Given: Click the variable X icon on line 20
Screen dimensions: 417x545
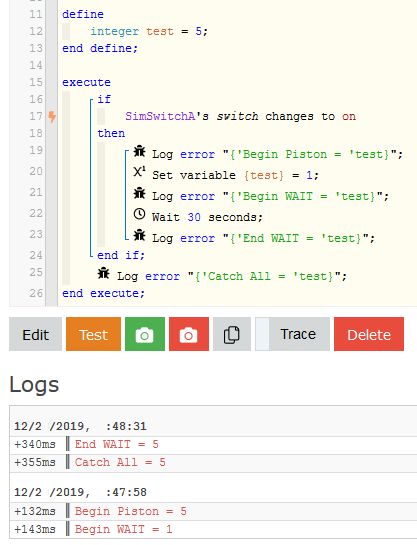Looking at the screenshot, I should point(139,172).
